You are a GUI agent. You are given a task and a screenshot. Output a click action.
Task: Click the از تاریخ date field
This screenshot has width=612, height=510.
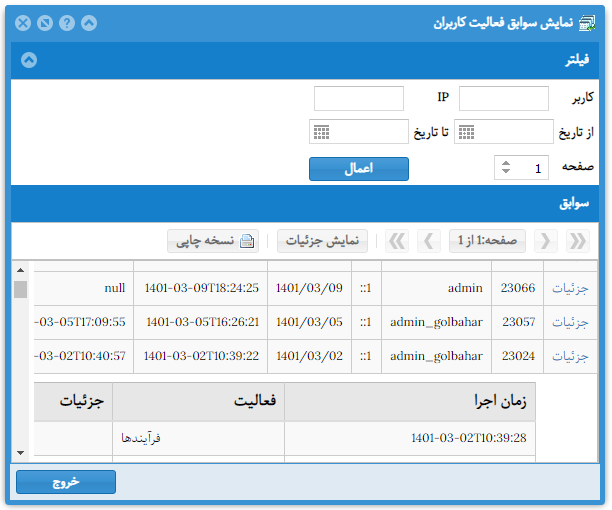tap(503, 131)
